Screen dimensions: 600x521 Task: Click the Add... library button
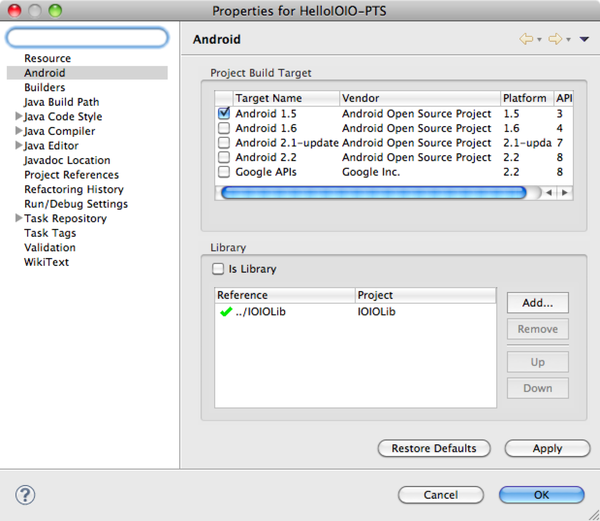point(538,303)
